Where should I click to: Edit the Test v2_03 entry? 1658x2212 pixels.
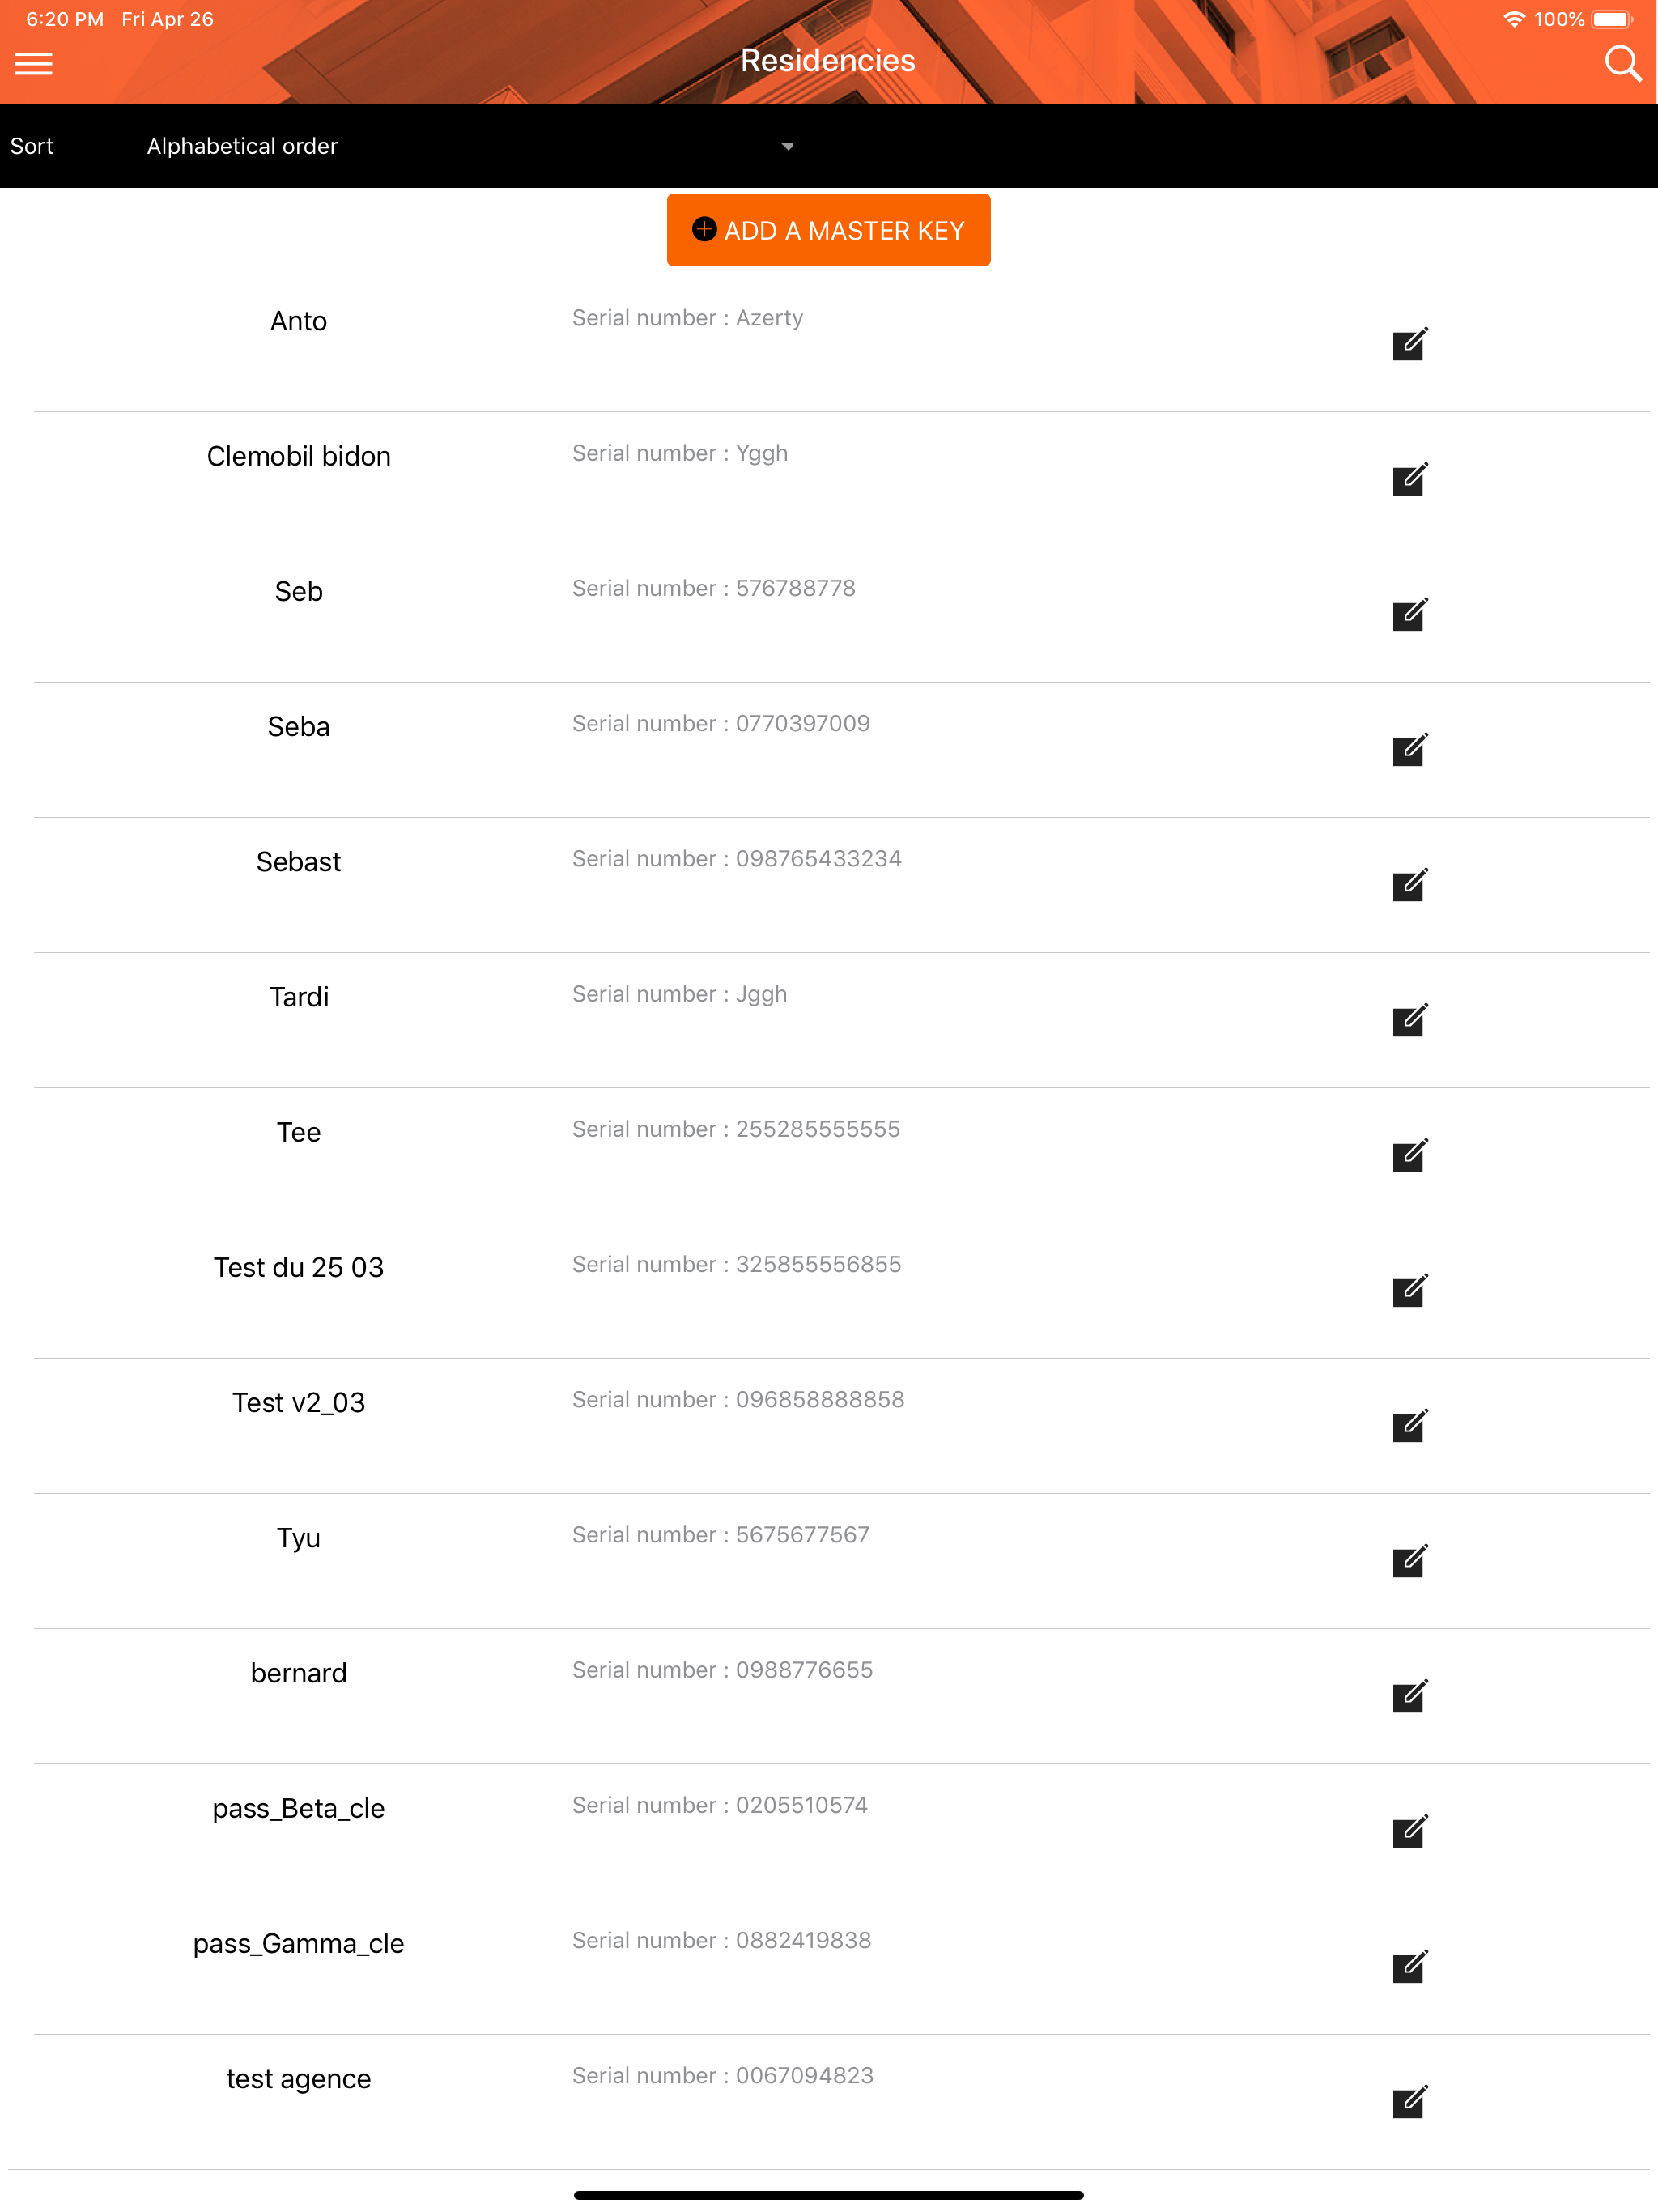point(1409,1425)
